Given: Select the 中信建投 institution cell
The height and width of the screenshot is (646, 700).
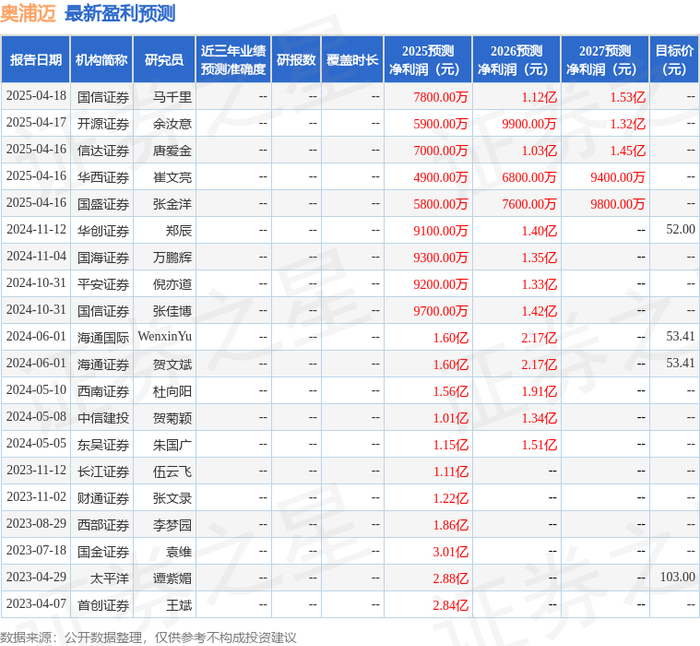Looking at the screenshot, I should 103,418.
